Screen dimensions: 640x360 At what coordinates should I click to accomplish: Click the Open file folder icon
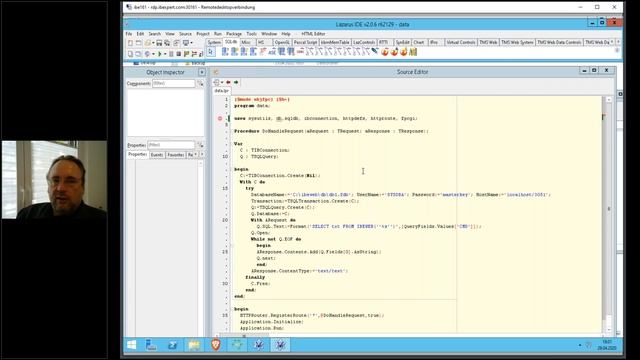tap(147, 42)
